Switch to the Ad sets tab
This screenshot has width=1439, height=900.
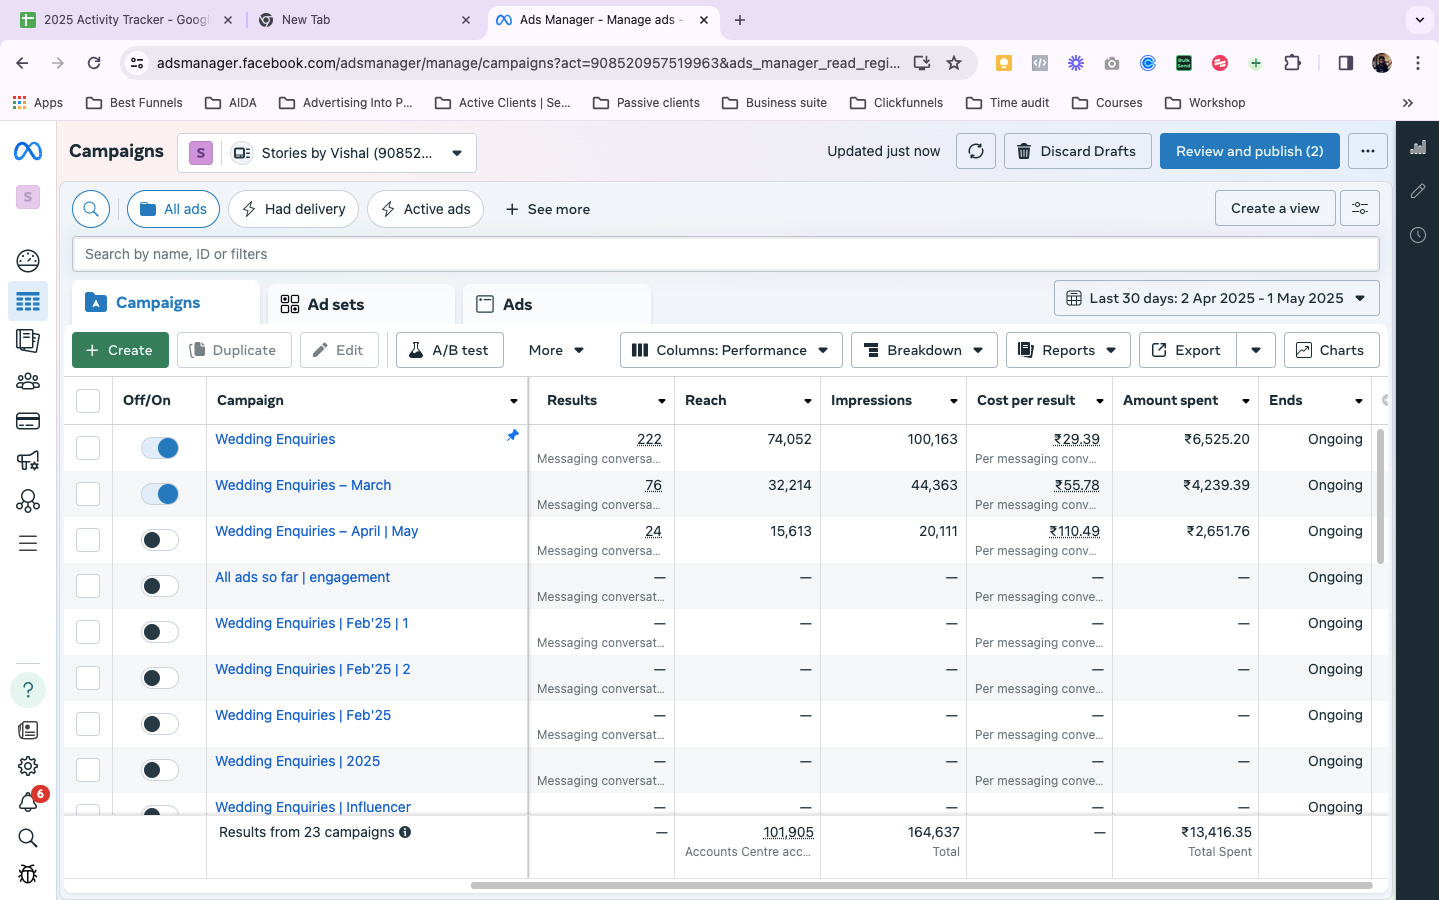(x=336, y=304)
